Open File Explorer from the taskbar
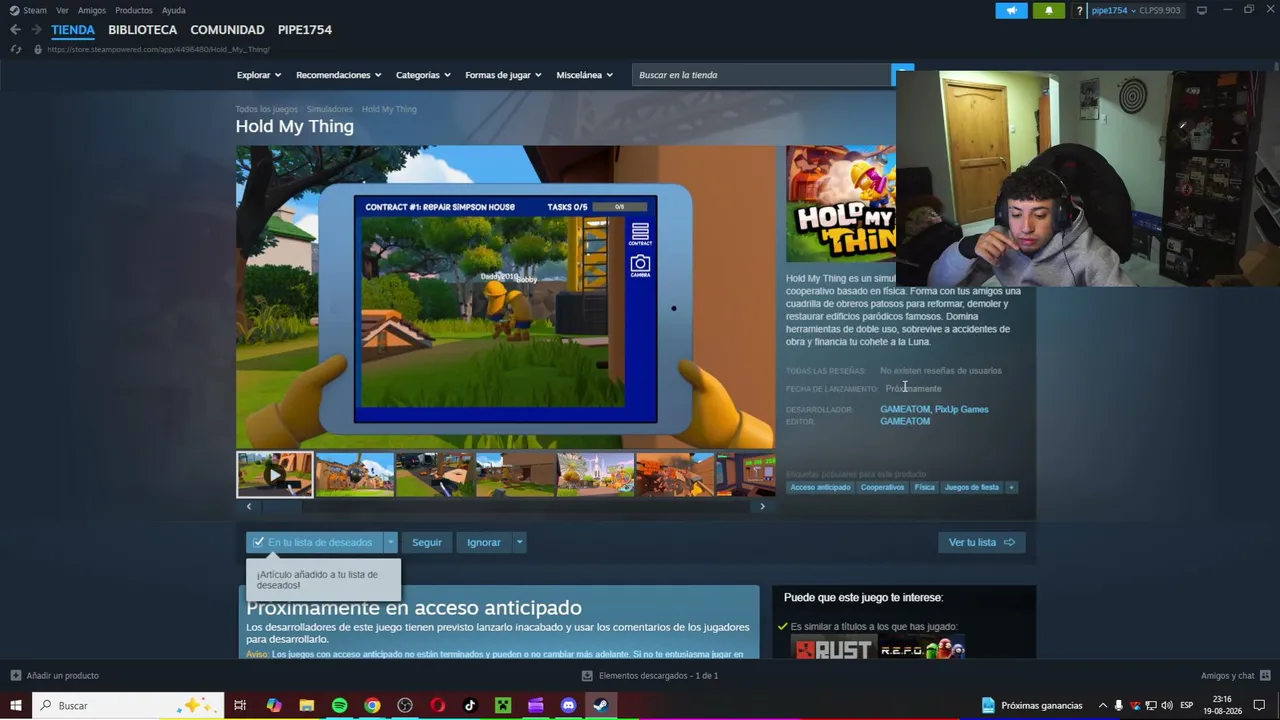1280x720 pixels. click(x=307, y=706)
